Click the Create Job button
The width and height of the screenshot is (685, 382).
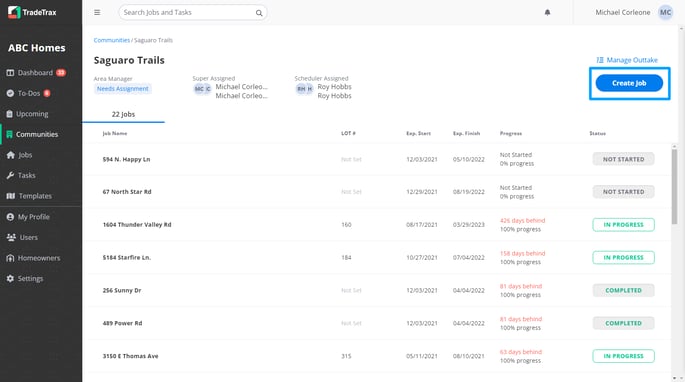pyautogui.click(x=629, y=83)
